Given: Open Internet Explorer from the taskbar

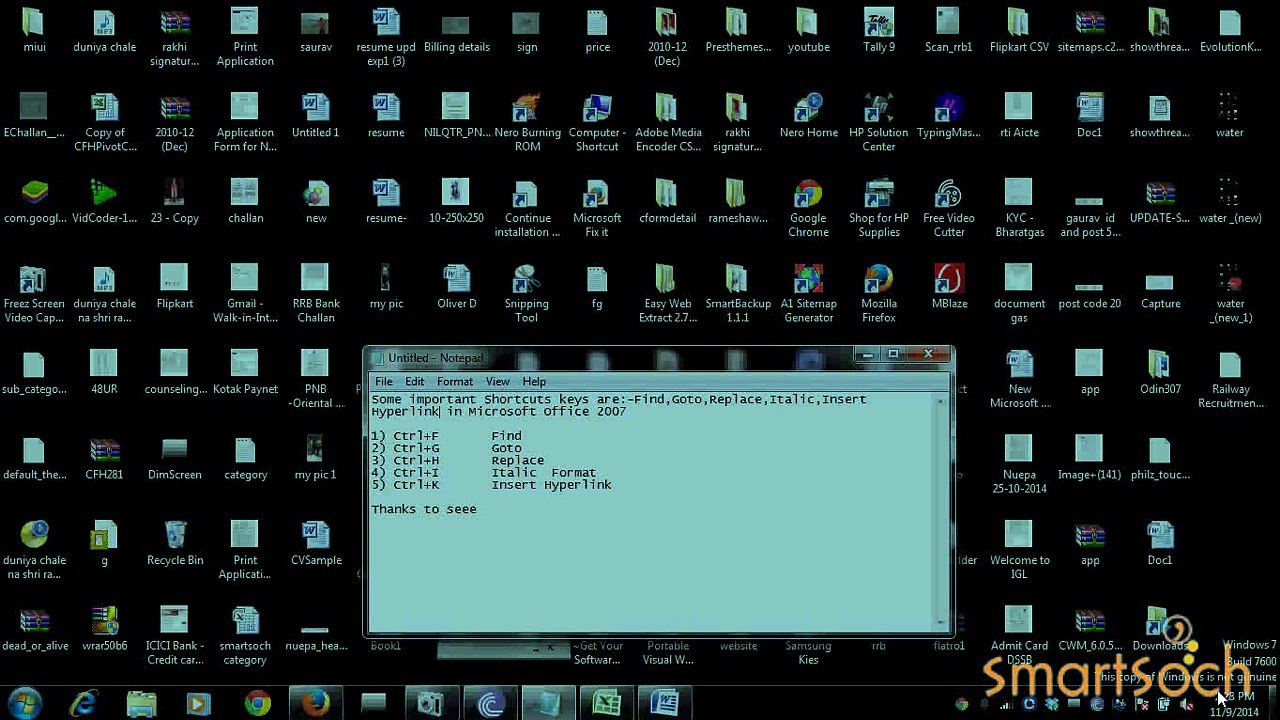Looking at the screenshot, I should (x=84, y=703).
